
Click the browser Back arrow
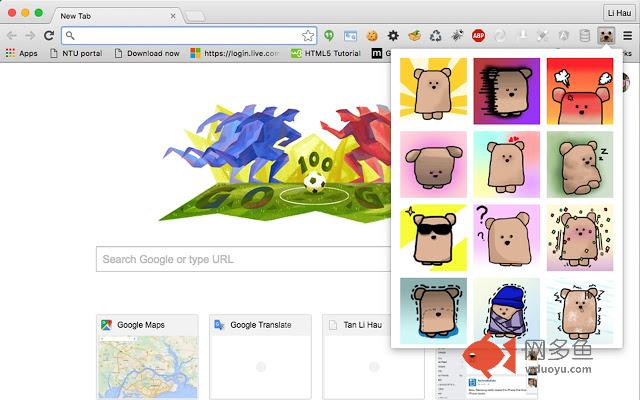pyautogui.click(x=11, y=36)
